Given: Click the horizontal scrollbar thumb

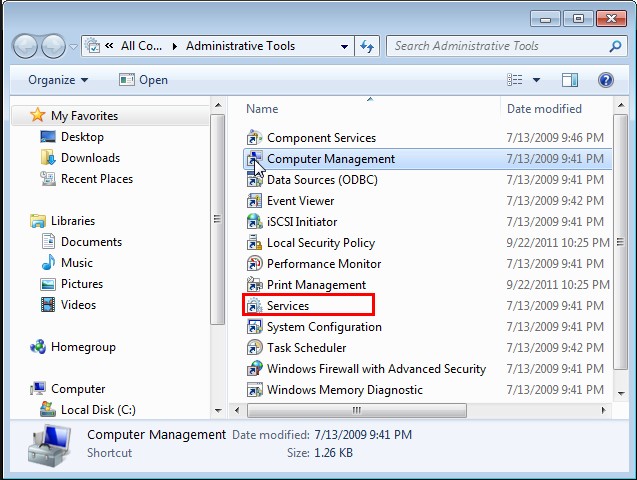Looking at the screenshot, I should [357, 410].
